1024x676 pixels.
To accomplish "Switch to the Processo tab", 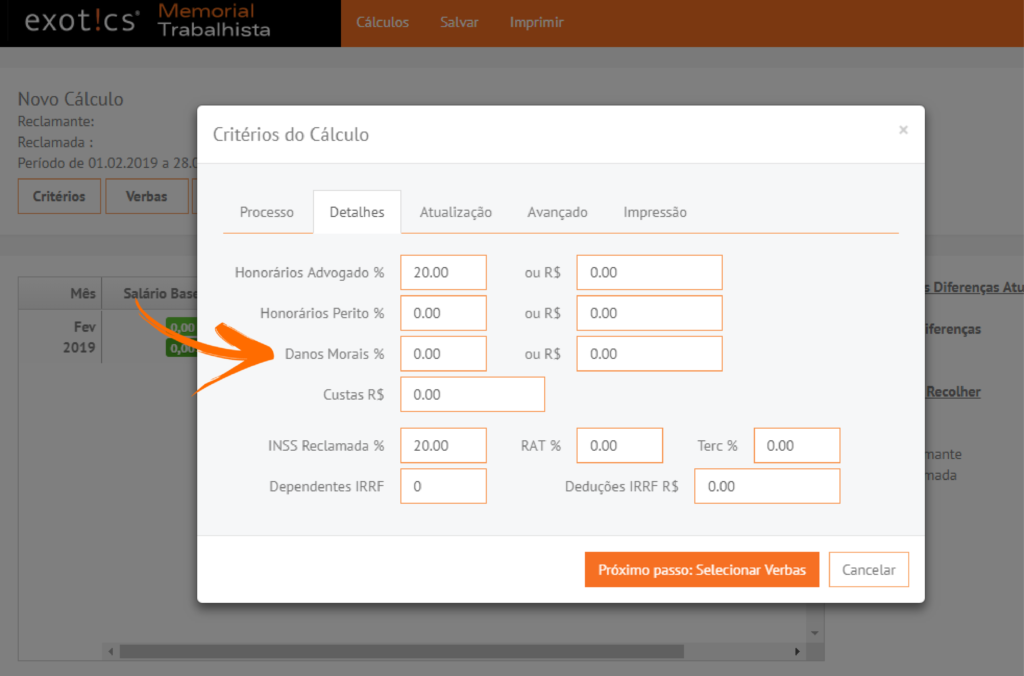I will (x=267, y=212).
